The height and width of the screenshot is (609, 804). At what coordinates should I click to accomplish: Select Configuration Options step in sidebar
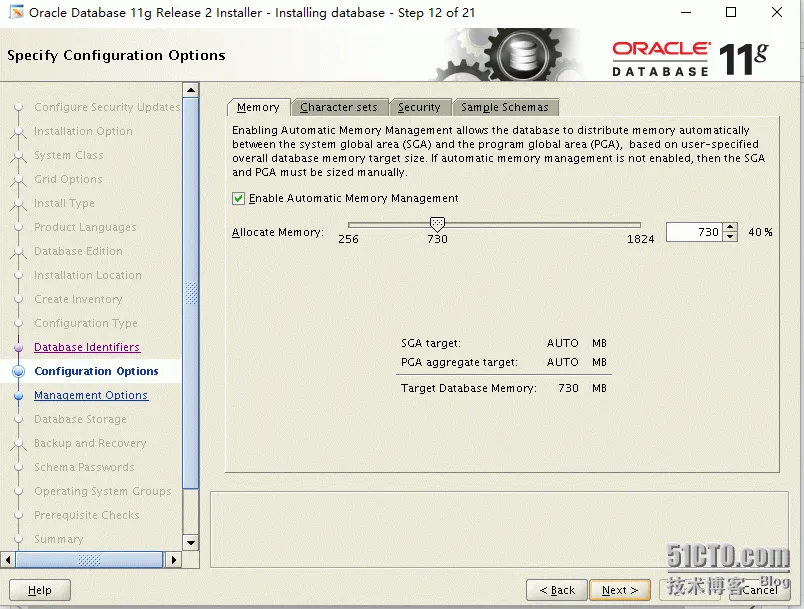(x=96, y=371)
